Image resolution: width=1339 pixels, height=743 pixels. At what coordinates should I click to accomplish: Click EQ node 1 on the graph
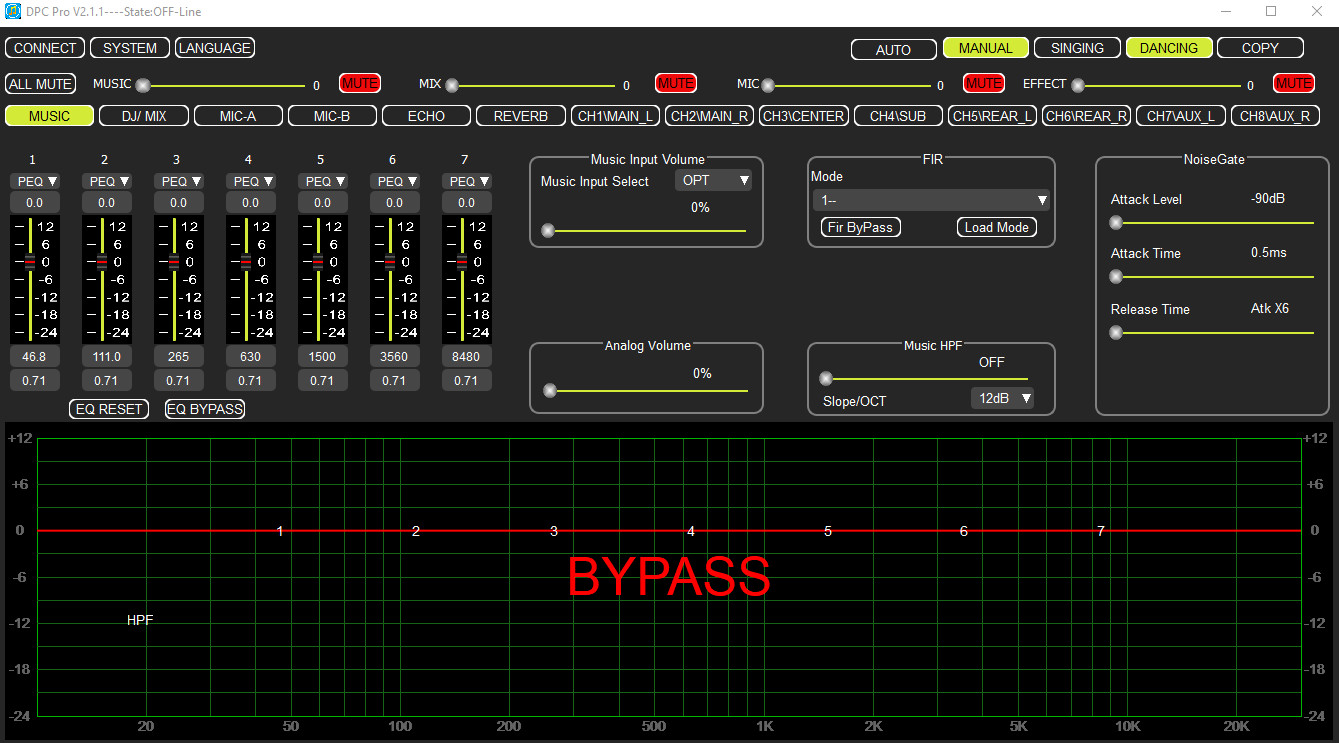pos(280,531)
